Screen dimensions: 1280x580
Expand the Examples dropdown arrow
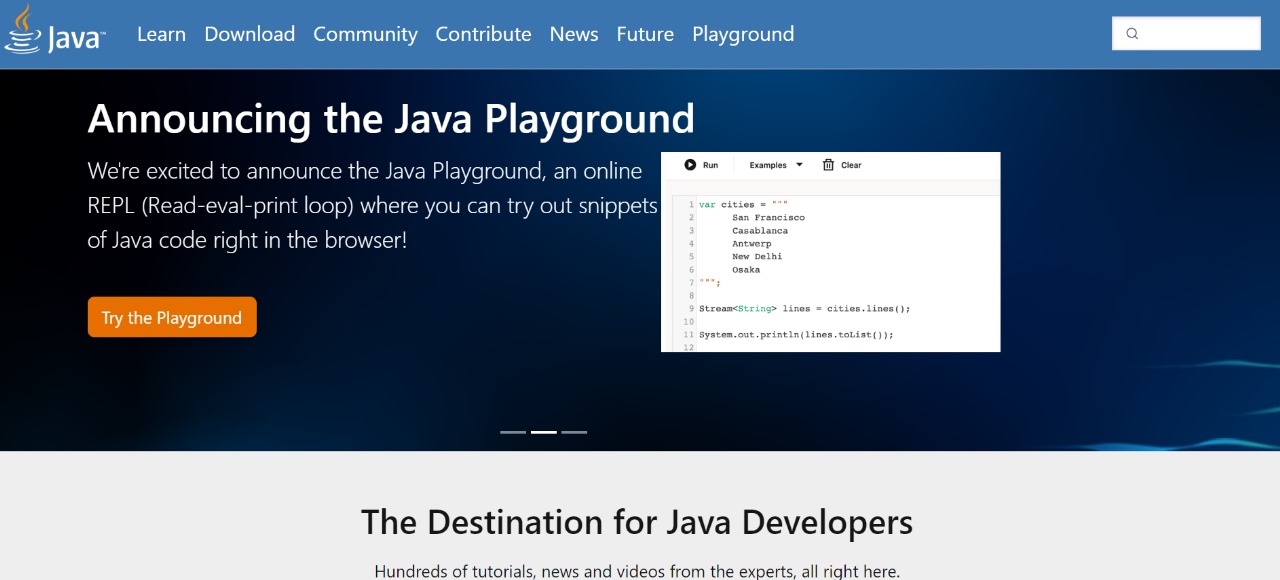[x=799, y=165]
